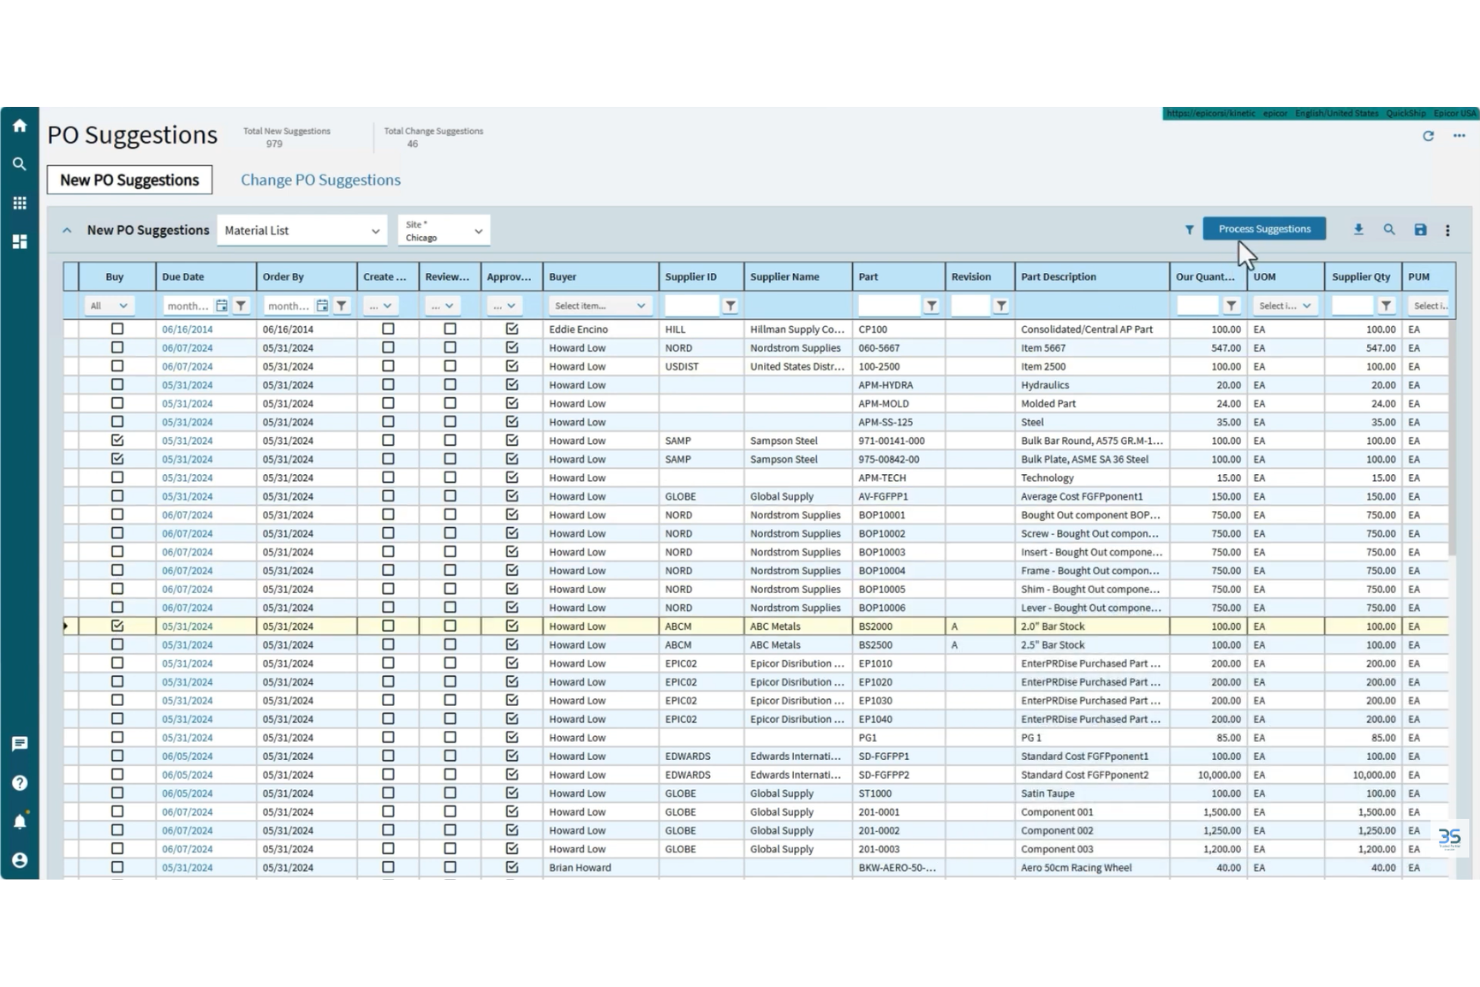Open the Site dropdown showing Chicago
The height and width of the screenshot is (987, 1480).
pyautogui.click(x=444, y=230)
